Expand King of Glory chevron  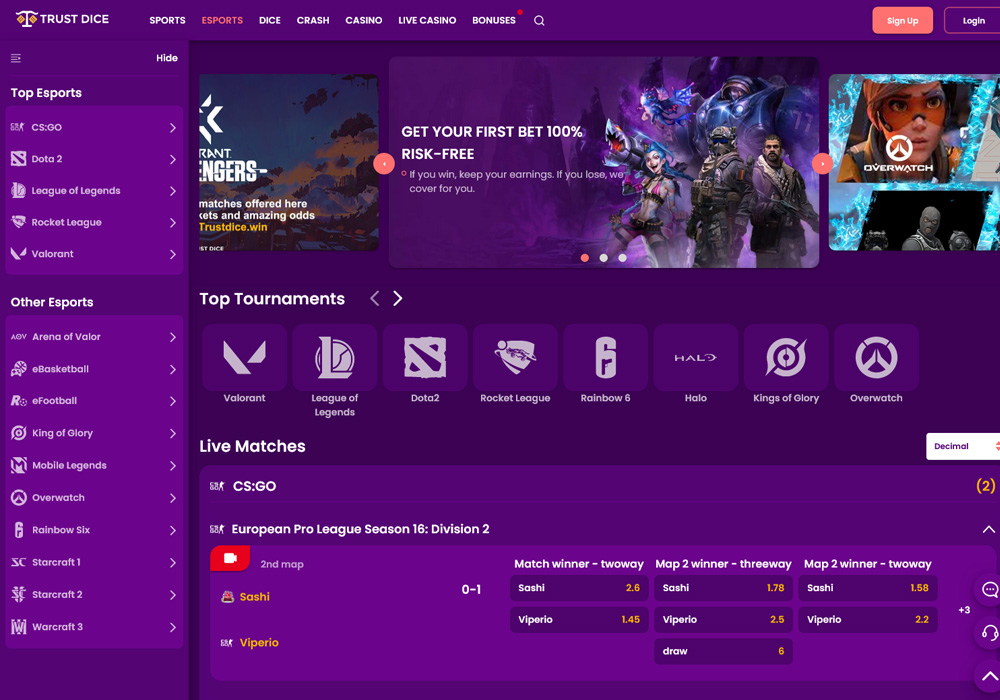coord(173,434)
